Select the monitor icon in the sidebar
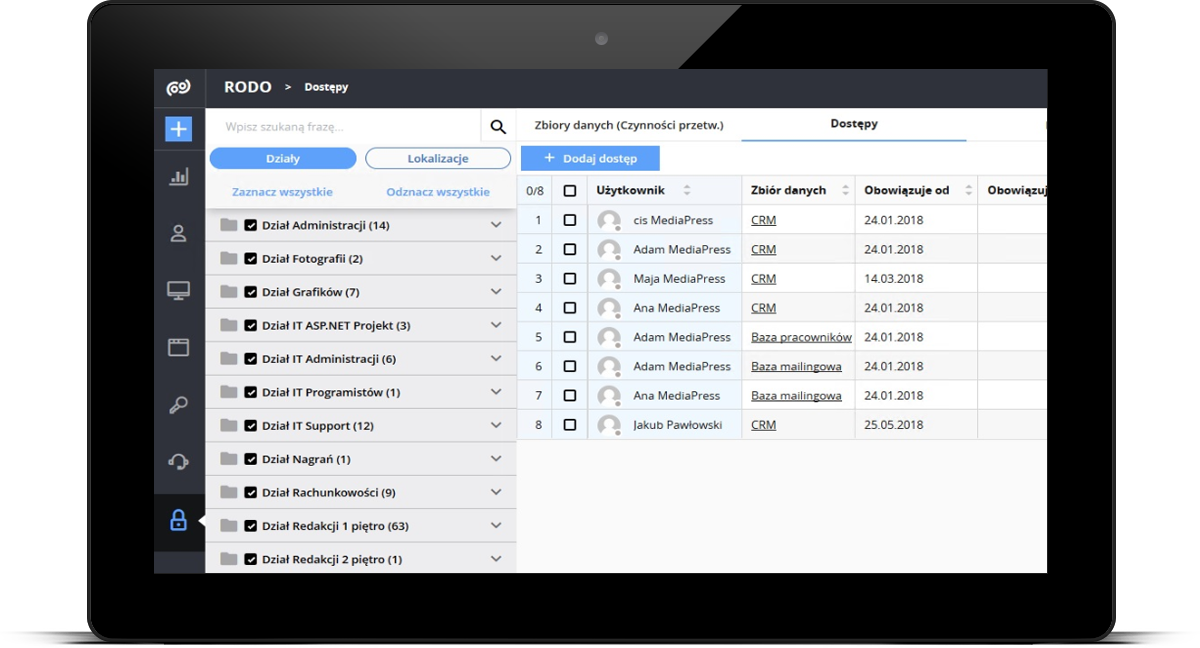Viewport: 1200px width, 648px height. click(179, 291)
